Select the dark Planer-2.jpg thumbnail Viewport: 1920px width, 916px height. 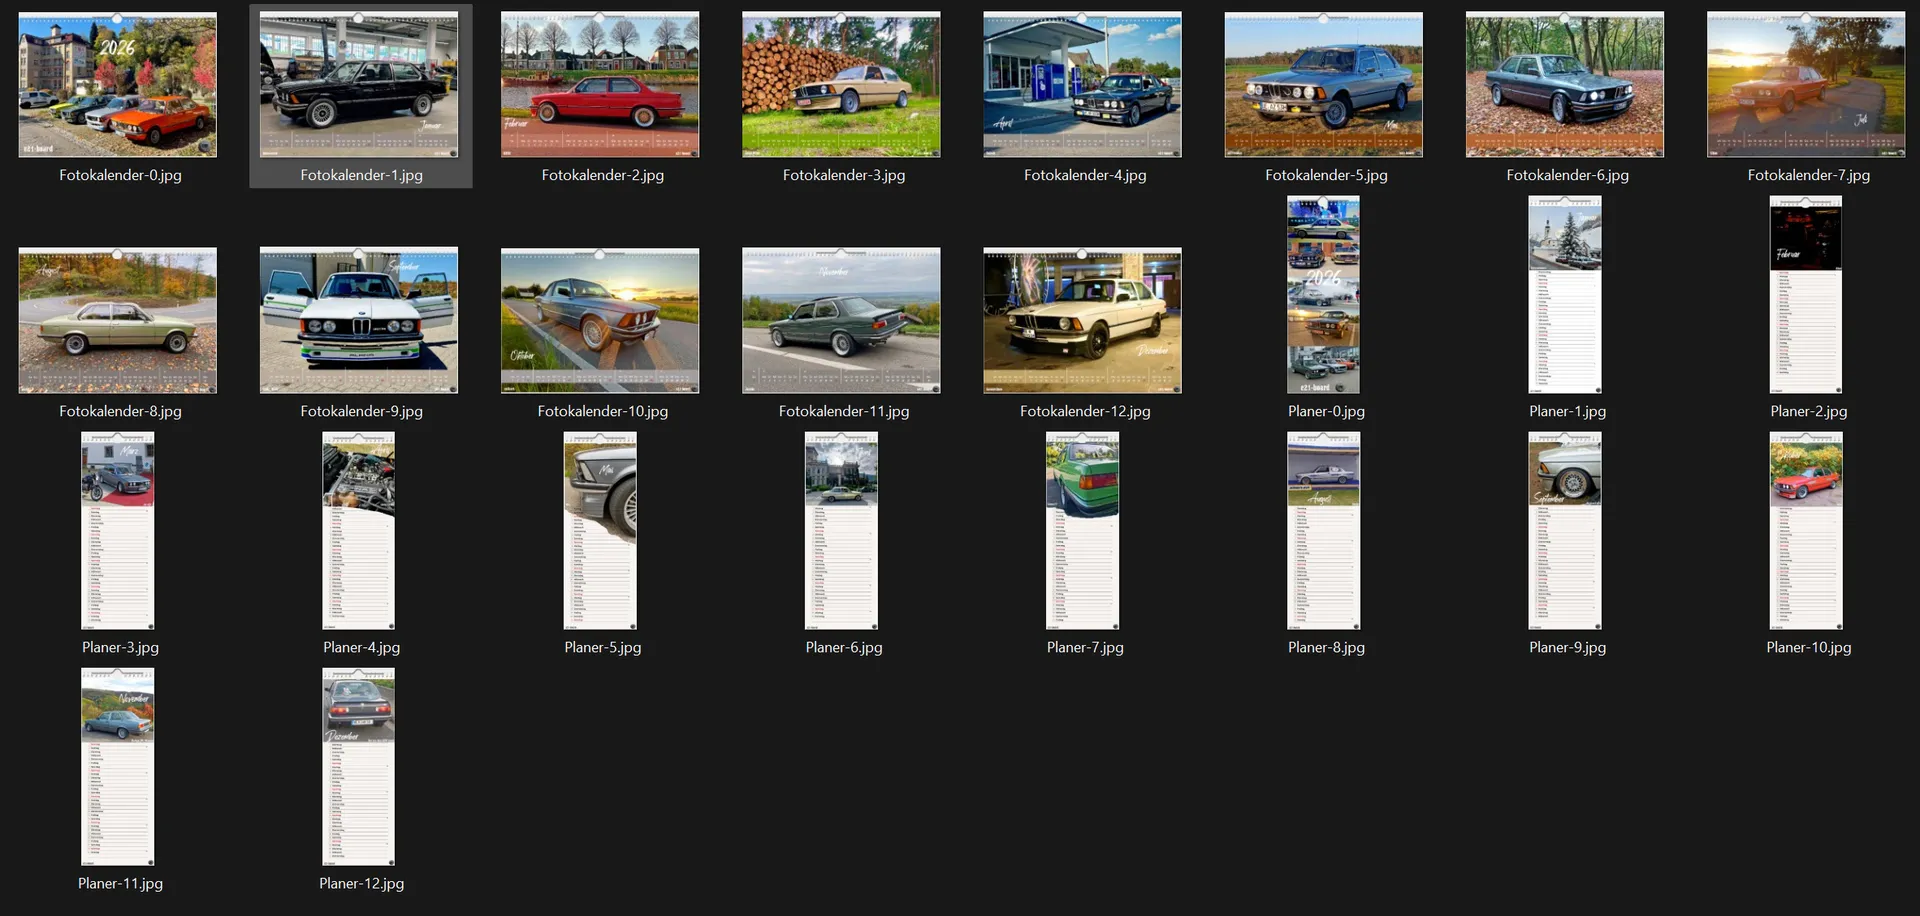pos(1806,295)
